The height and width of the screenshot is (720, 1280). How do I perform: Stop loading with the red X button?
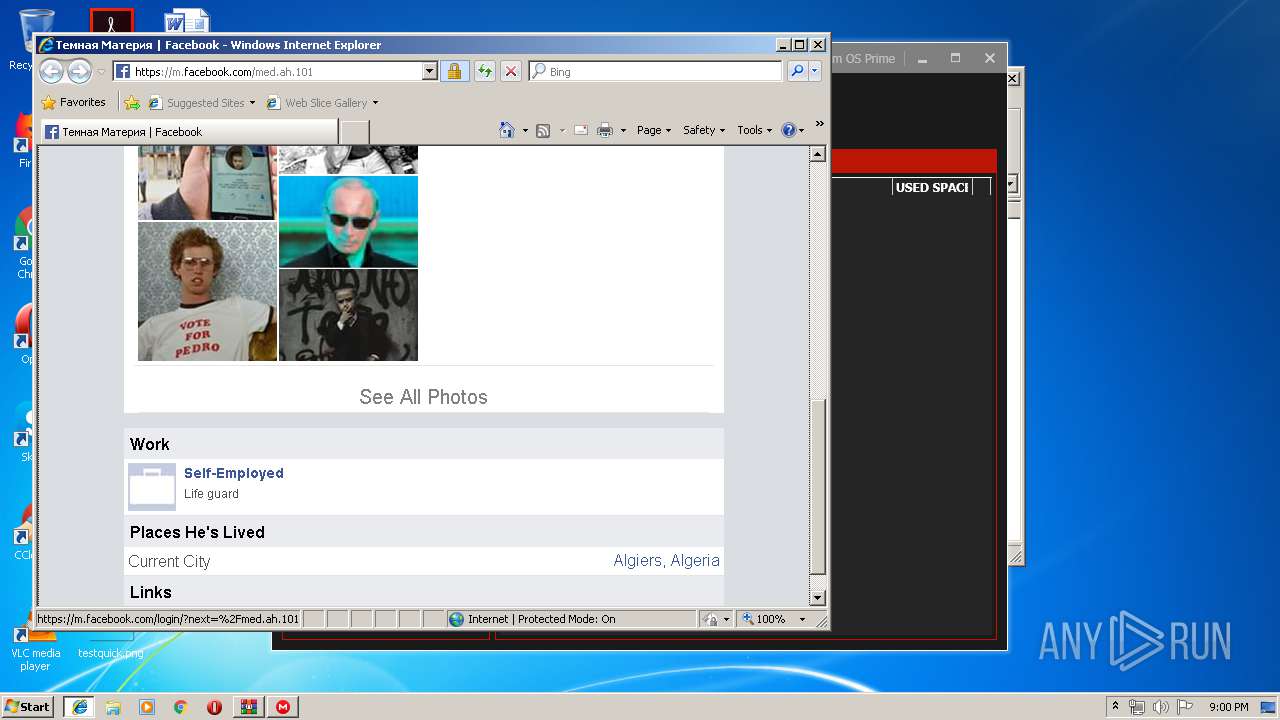click(x=510, y=71)
